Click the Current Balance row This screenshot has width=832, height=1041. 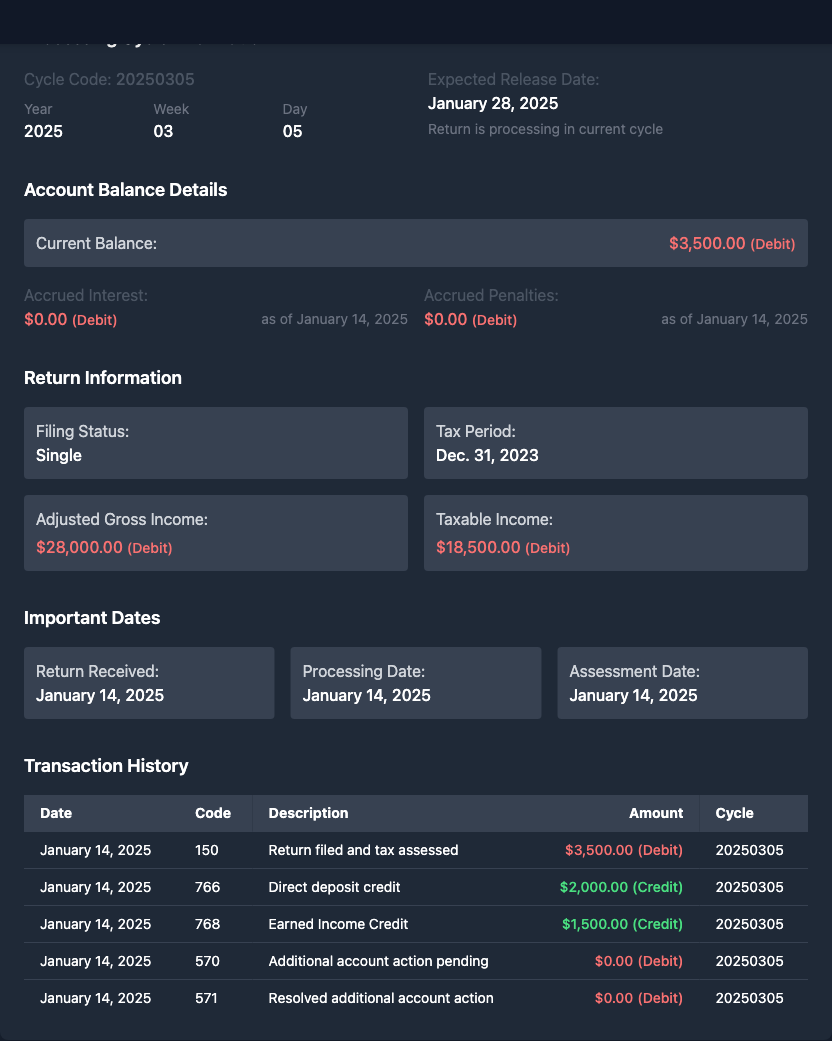[415, 243]
